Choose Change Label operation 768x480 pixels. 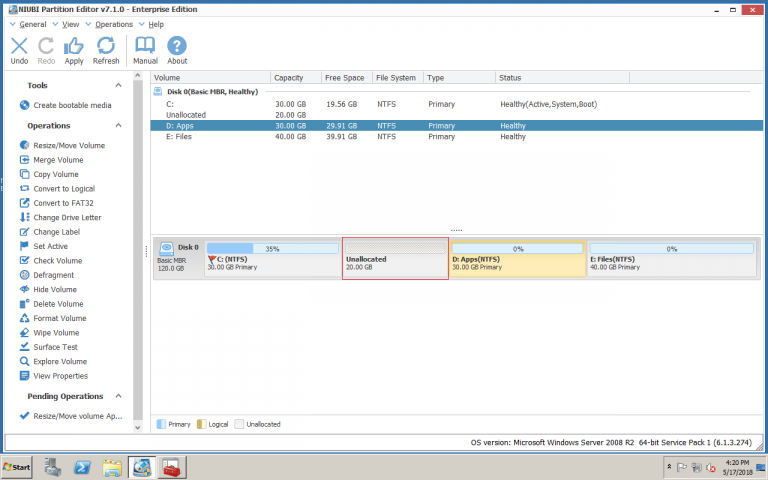tap(49, 232)
